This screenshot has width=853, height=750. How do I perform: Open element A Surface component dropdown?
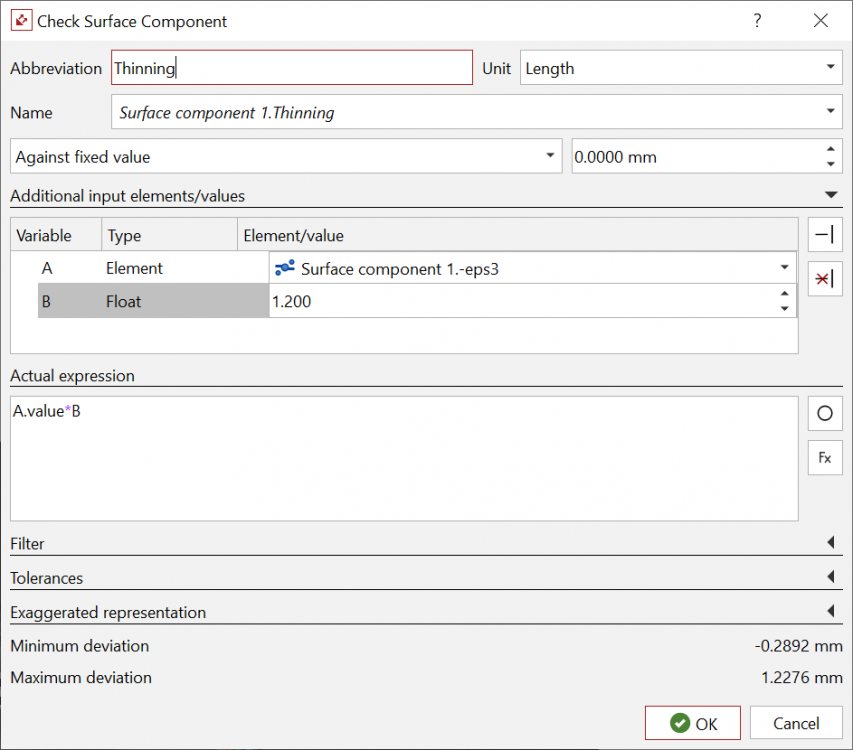pyautogui.click(x=784, y=268)
